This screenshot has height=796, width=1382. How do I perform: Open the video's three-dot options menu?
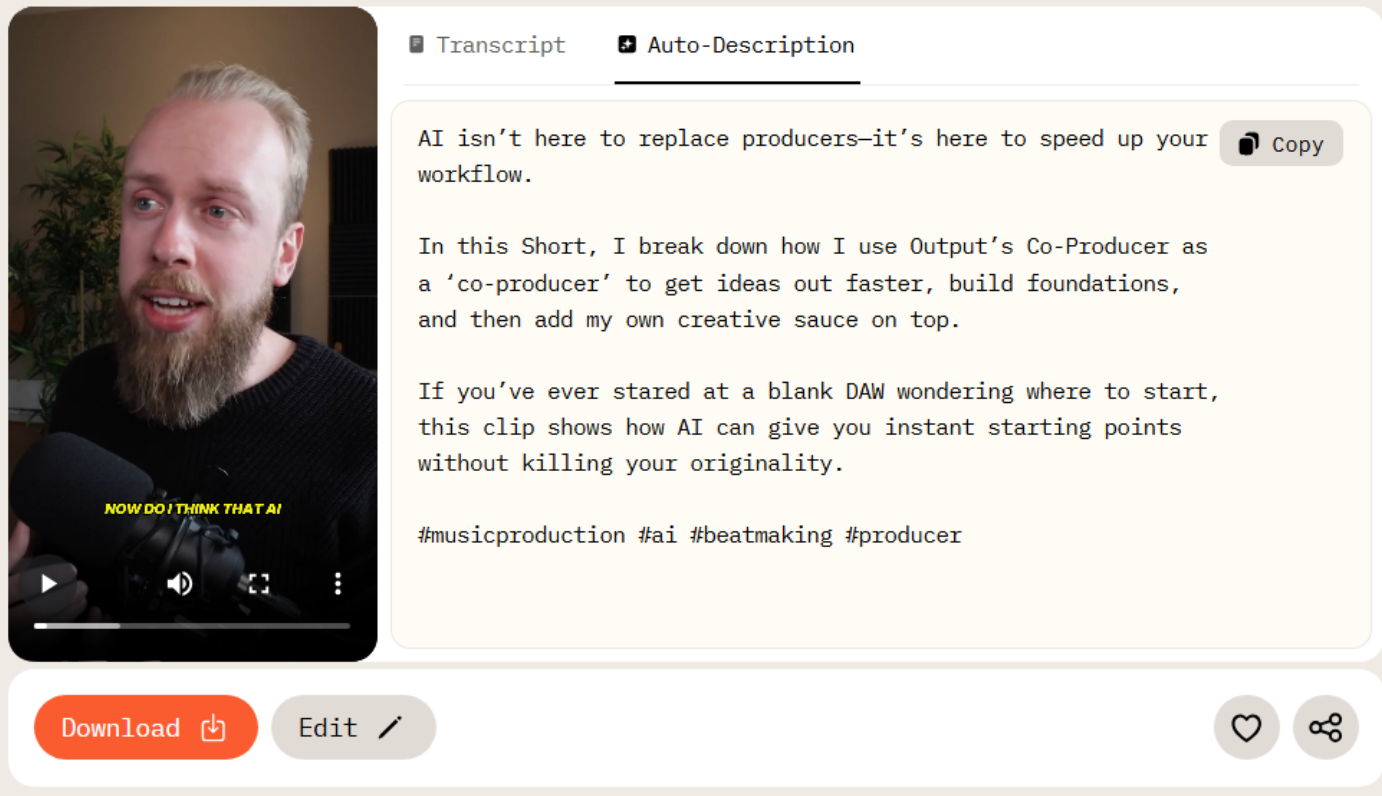coord(338,584)
